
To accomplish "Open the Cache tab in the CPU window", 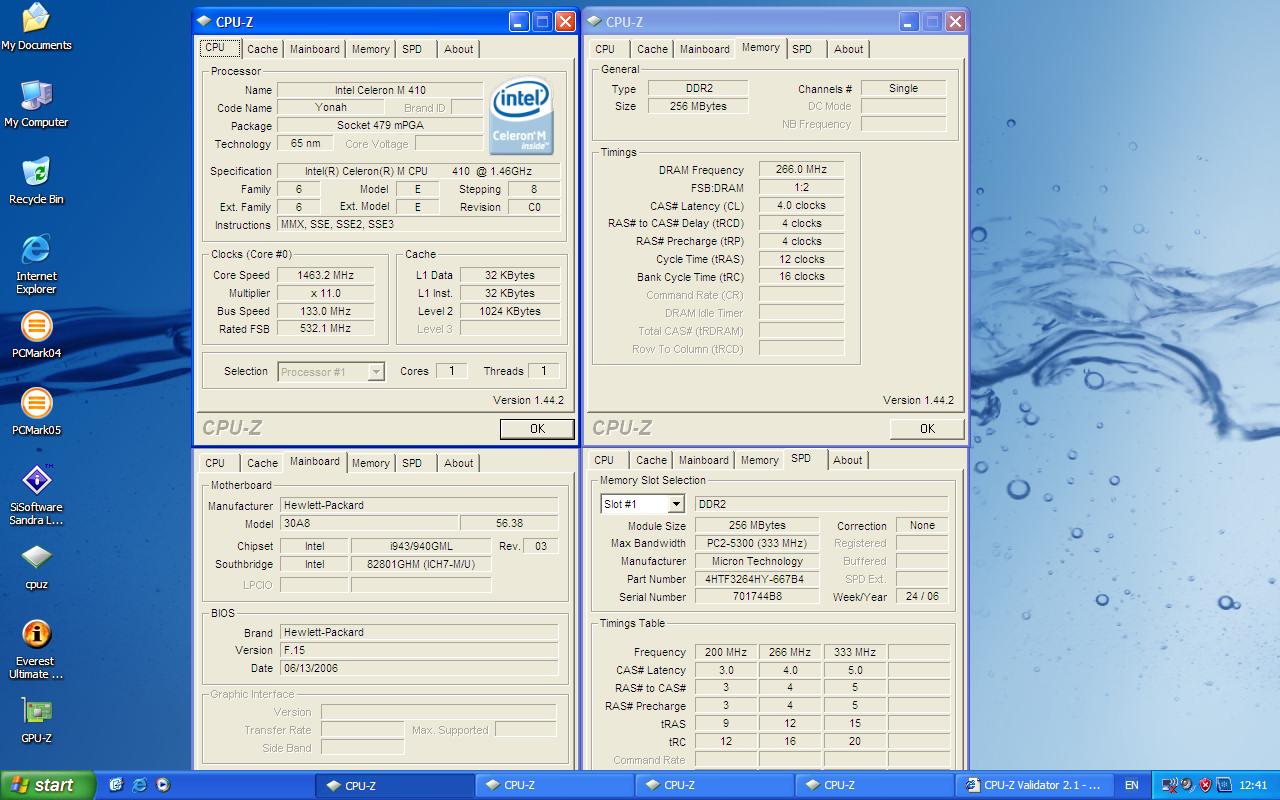I will click(262, 49).
